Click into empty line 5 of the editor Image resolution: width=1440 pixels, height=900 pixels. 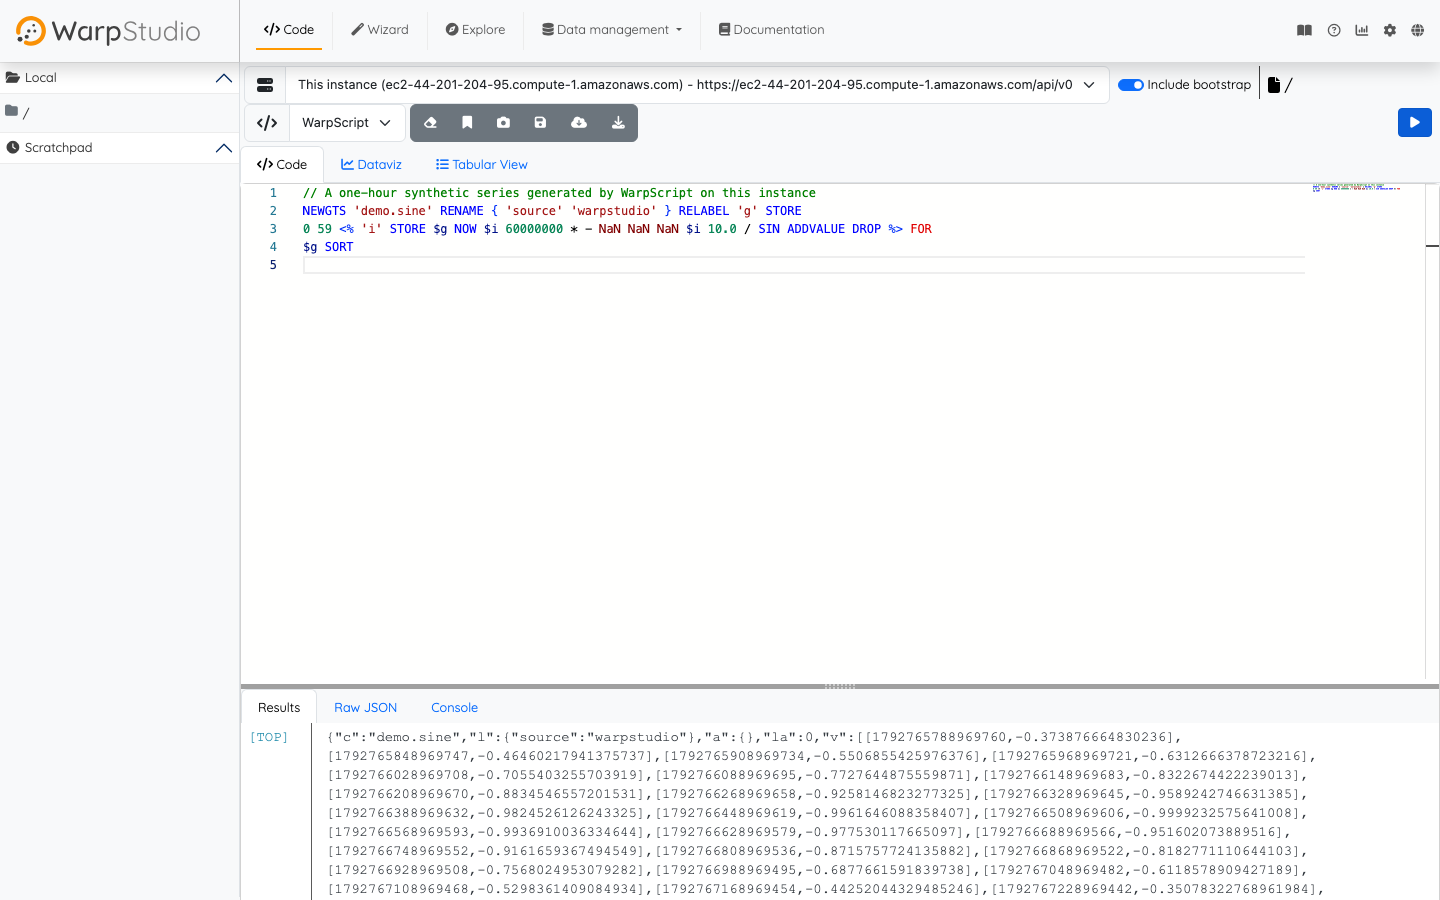[804, 265]
